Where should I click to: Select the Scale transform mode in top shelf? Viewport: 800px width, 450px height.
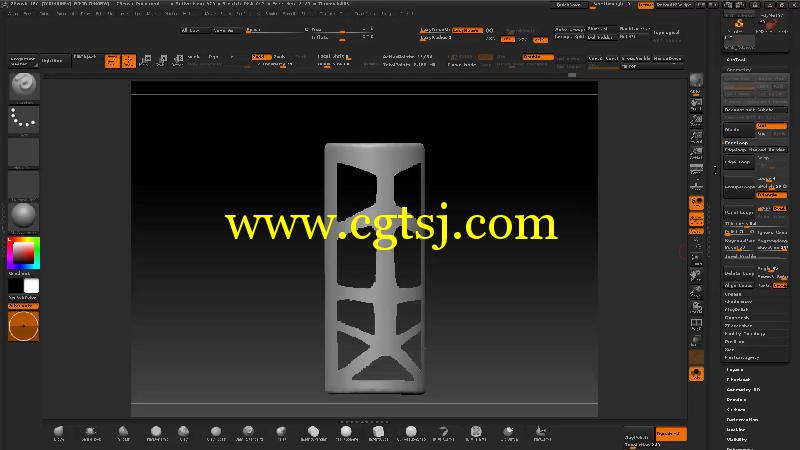pyautogui.click(x=162, y=61)
